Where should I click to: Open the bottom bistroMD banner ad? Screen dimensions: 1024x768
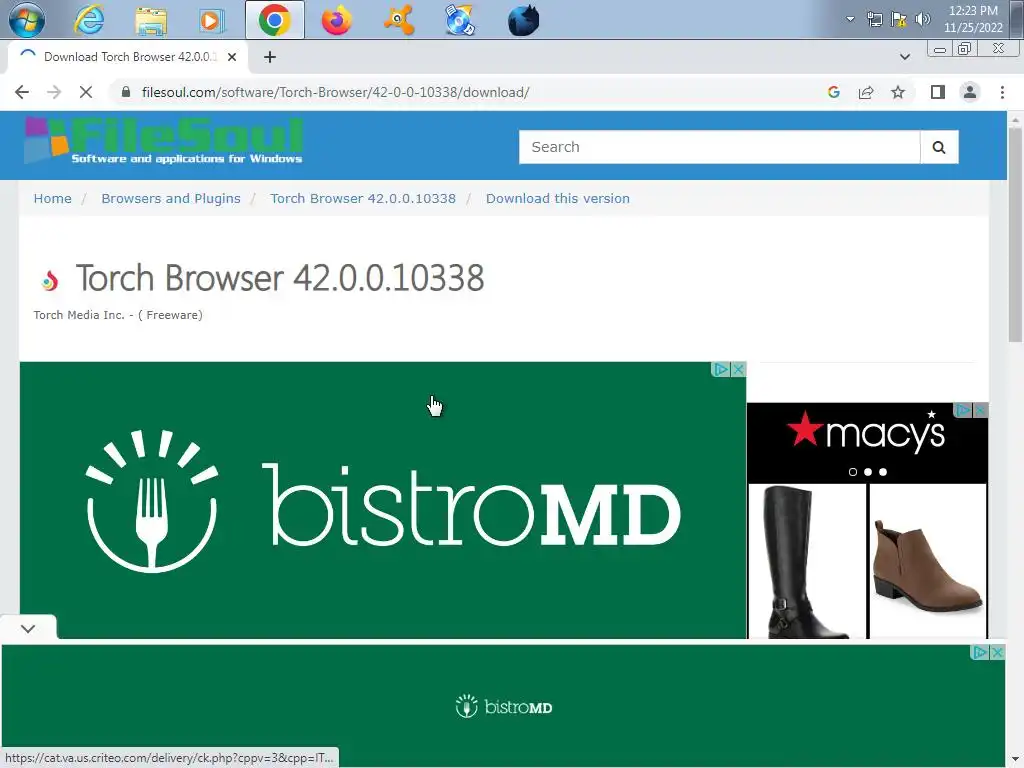(x=503, y=707)
